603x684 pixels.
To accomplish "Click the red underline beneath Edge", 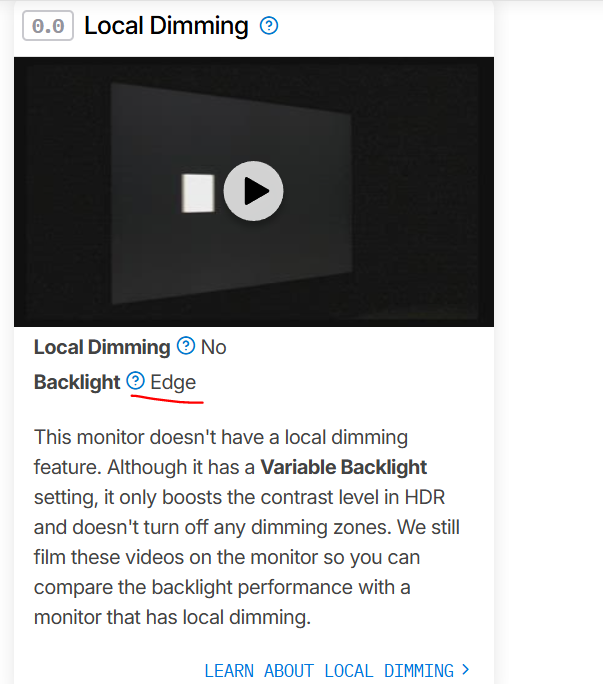I will point(167,399).
